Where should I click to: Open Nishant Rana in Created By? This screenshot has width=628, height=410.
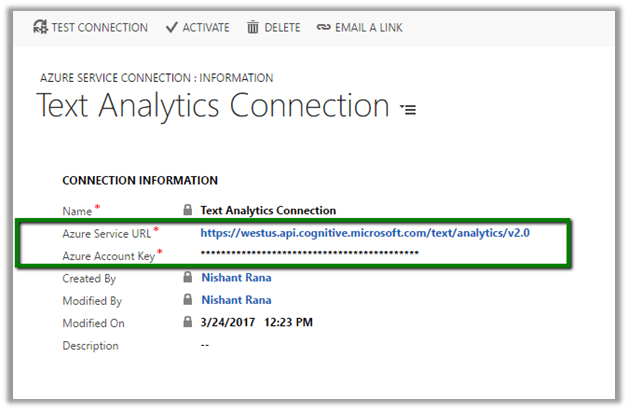[x=236, y=278]
